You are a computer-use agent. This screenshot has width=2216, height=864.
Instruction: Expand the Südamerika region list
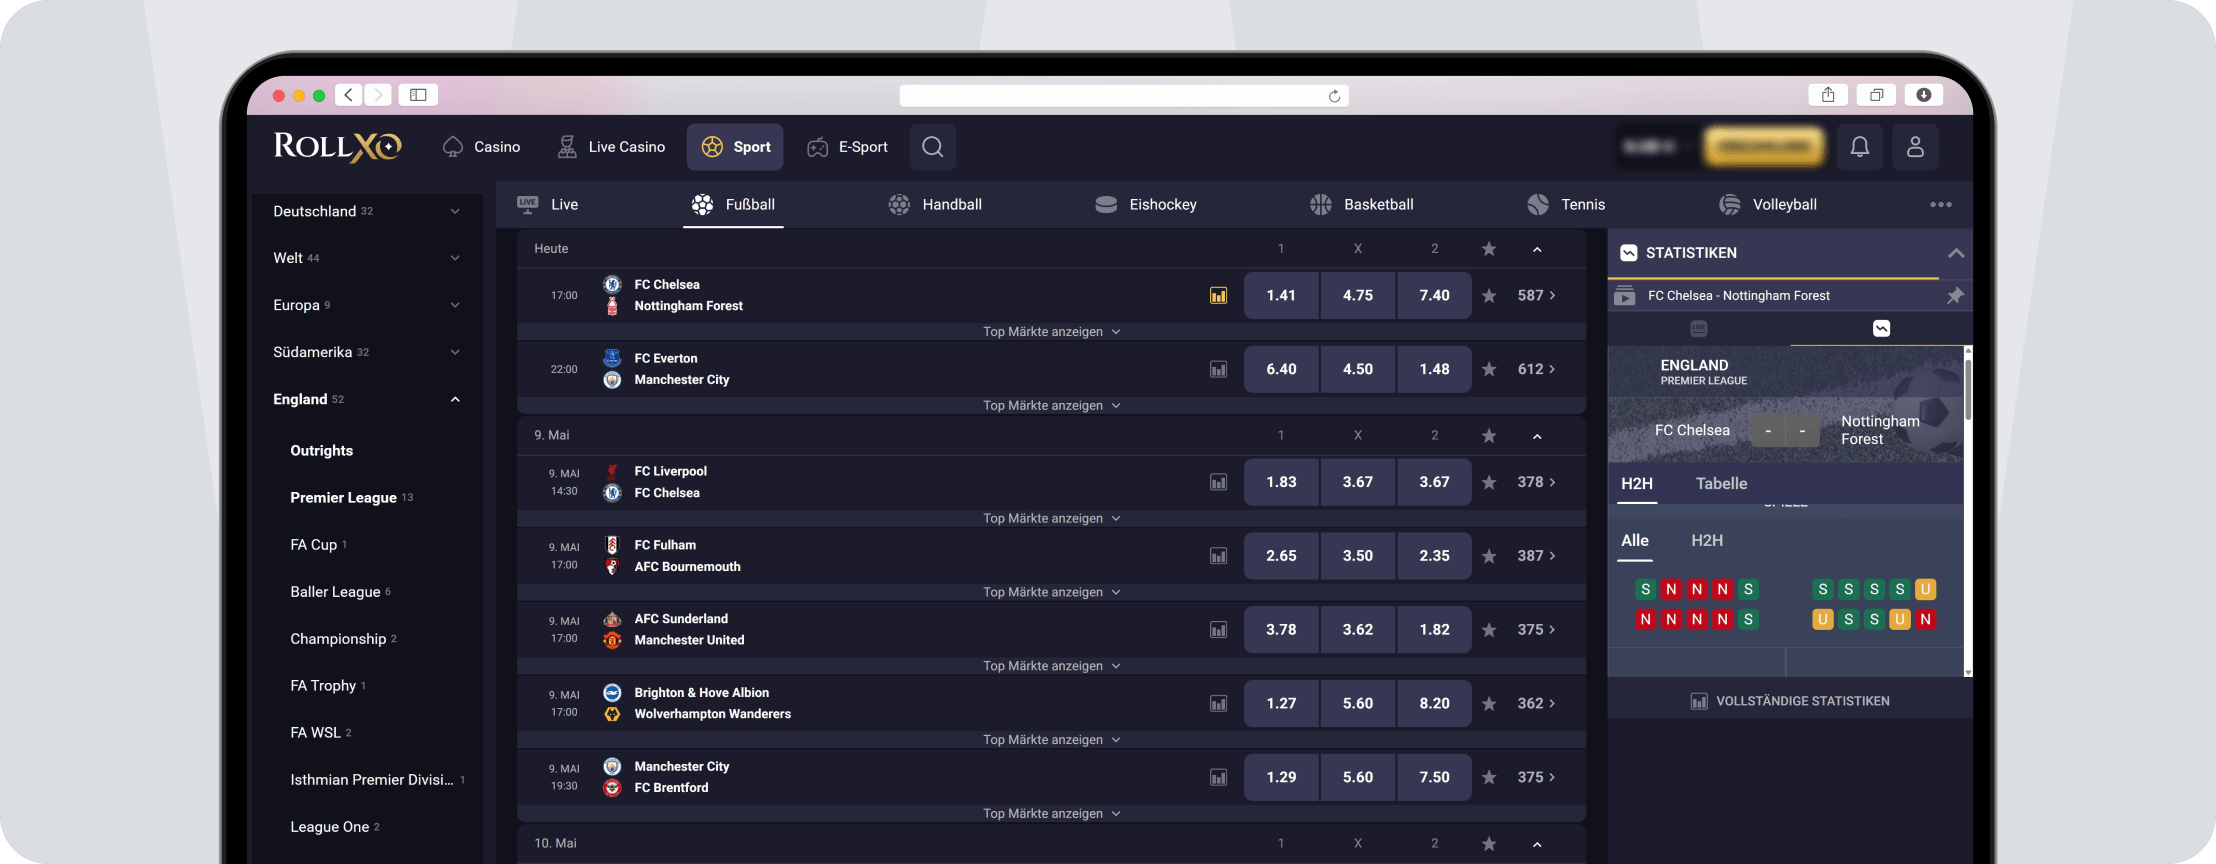455,352
